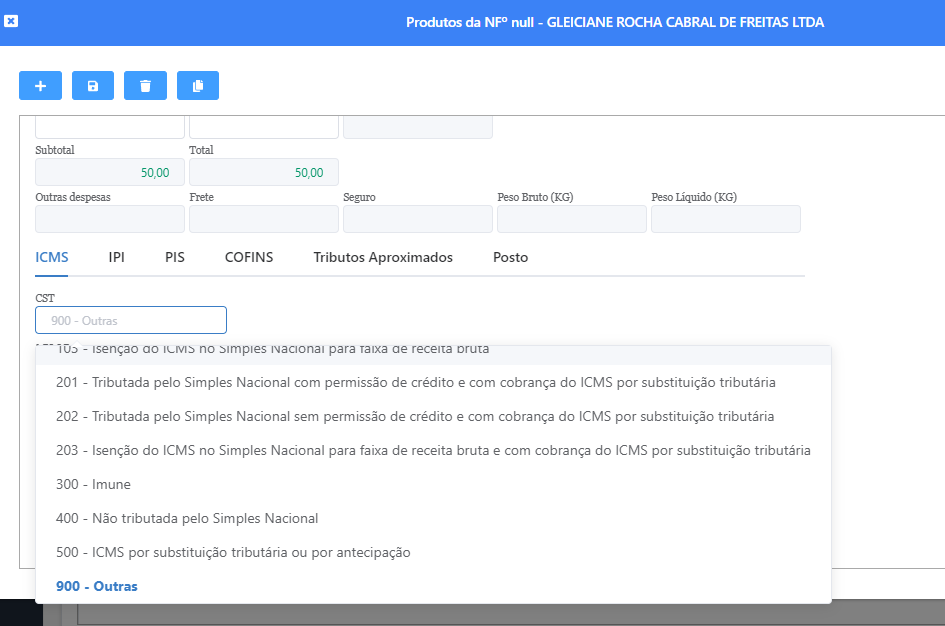Click the plus icon to add product
Image resolution: width=945 pixels, height=626 pixels.
coord(40,86)
